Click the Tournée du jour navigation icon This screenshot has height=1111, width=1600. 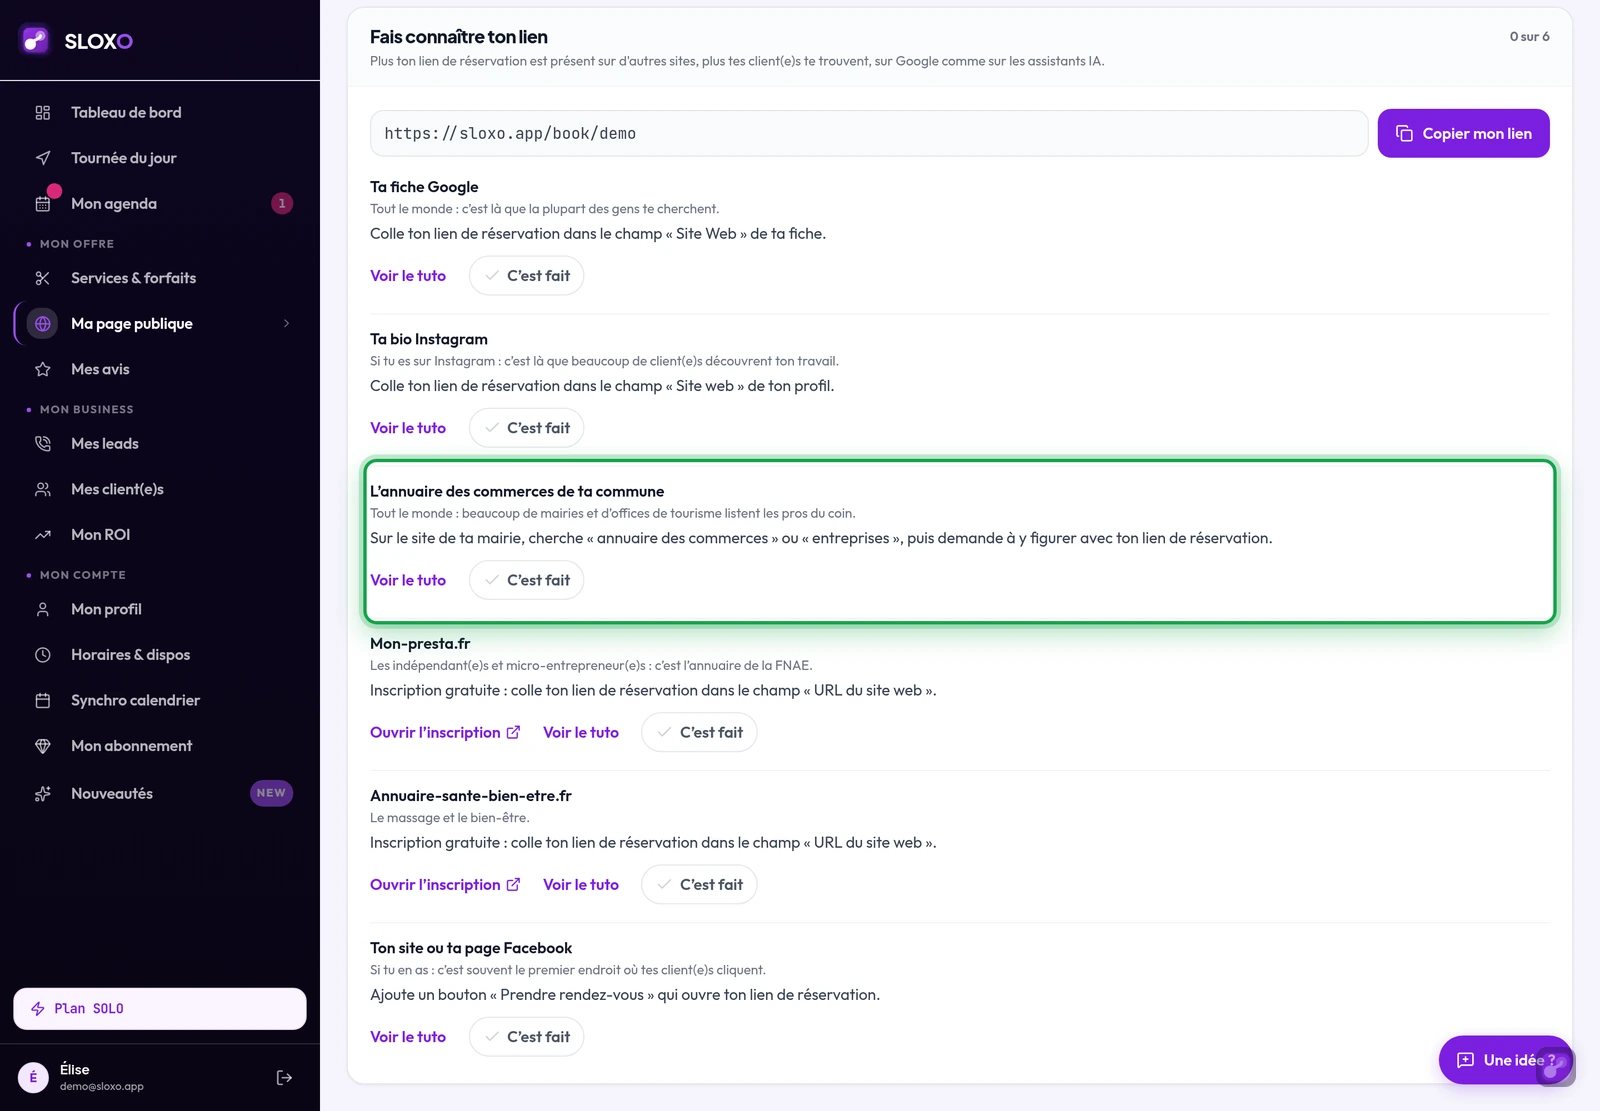43,158
